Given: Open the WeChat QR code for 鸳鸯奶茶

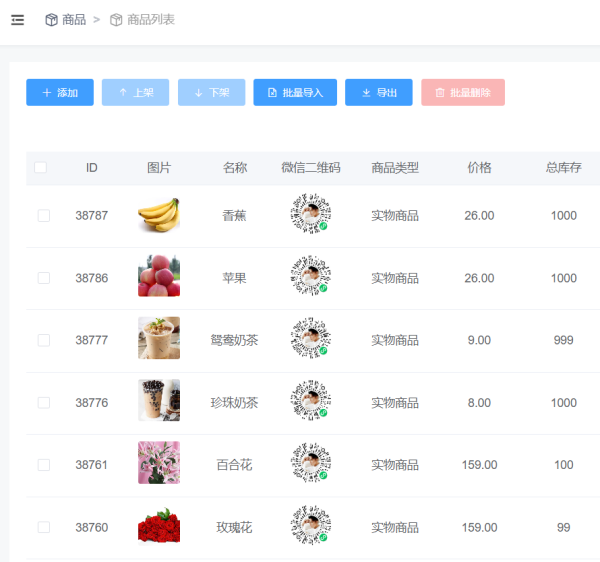Looking at the screenshot, I should (310, 339).
